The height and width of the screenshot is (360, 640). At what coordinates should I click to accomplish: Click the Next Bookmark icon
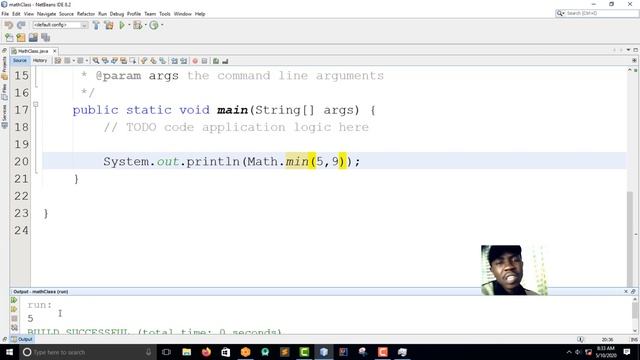[153, 61]
